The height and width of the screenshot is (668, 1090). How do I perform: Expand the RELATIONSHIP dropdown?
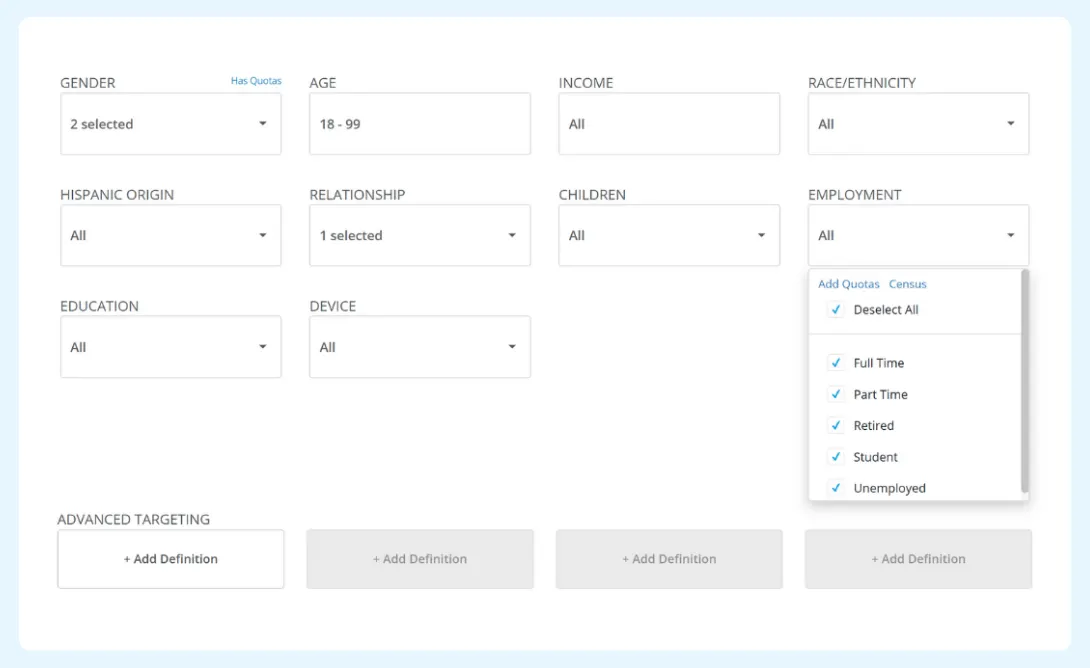[419, 235]
